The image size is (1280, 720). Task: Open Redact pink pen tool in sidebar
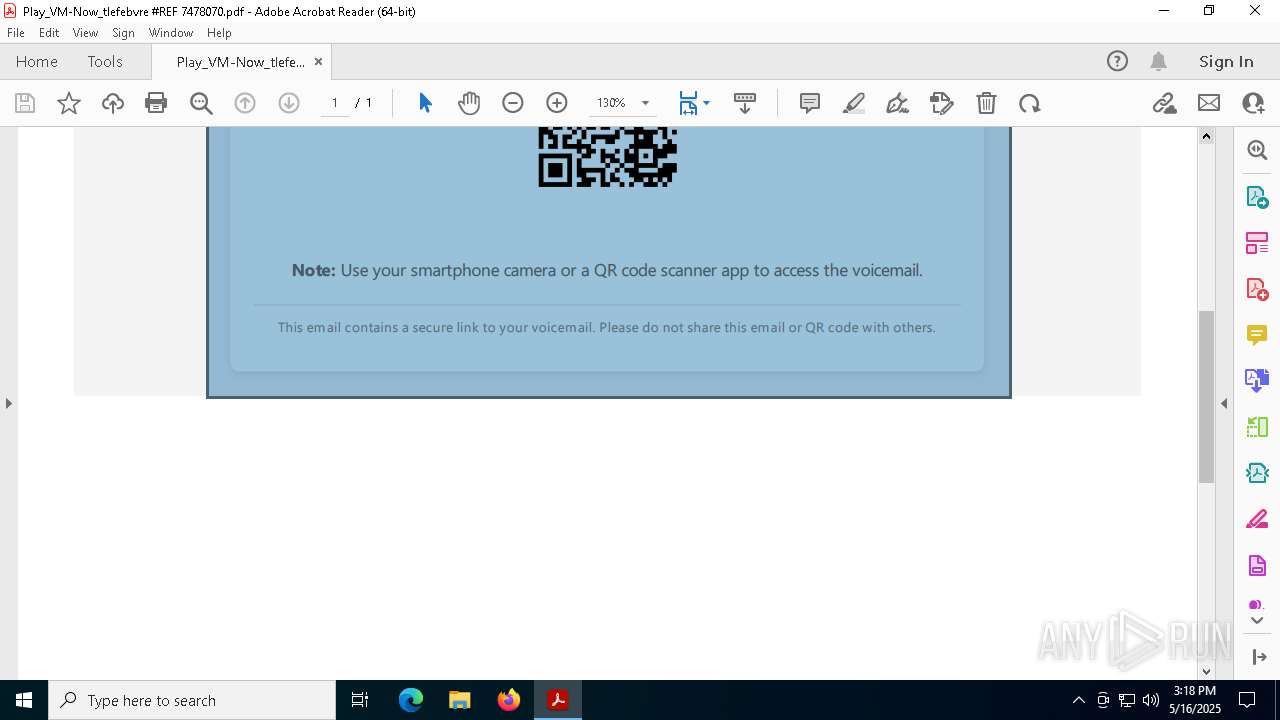tap(1257, 520)
